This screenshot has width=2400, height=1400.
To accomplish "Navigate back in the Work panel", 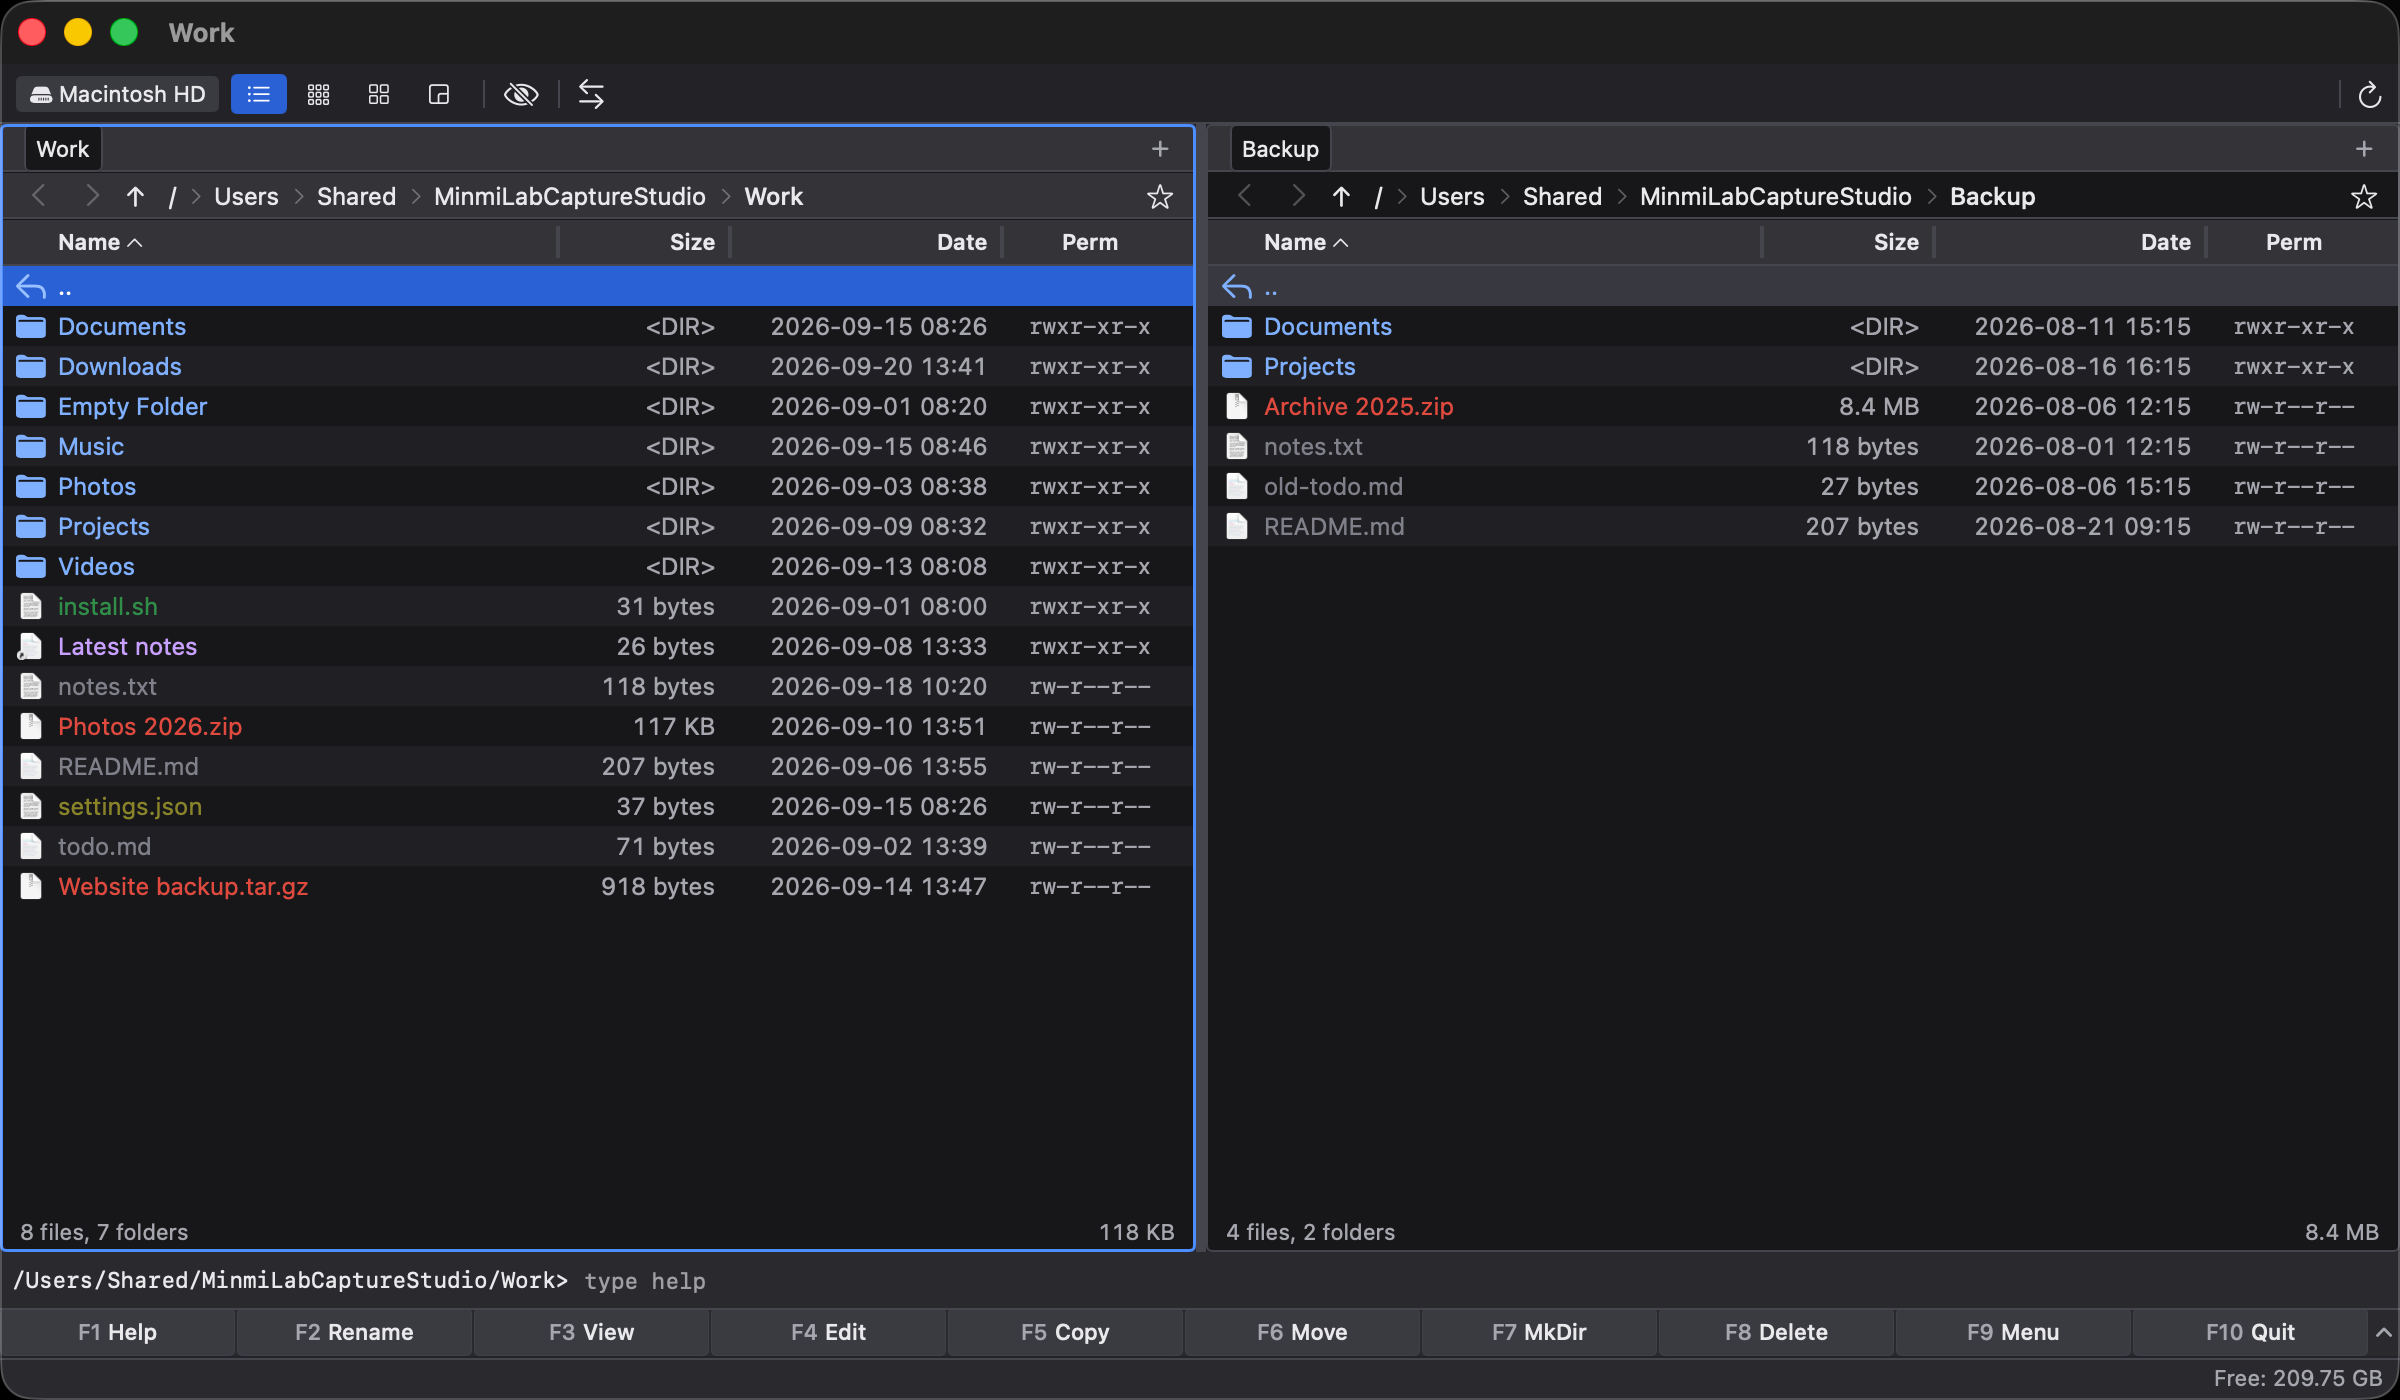I will pyautogui.click(x=39, y=196).
